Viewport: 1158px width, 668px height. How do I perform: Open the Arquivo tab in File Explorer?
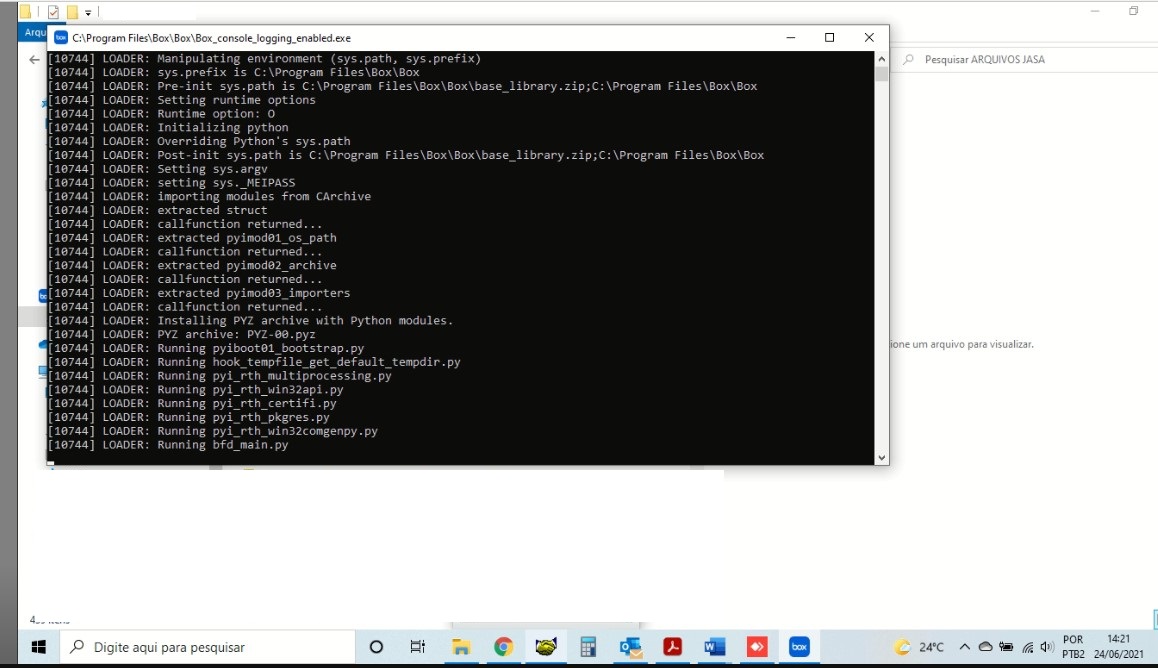point(35,32)
